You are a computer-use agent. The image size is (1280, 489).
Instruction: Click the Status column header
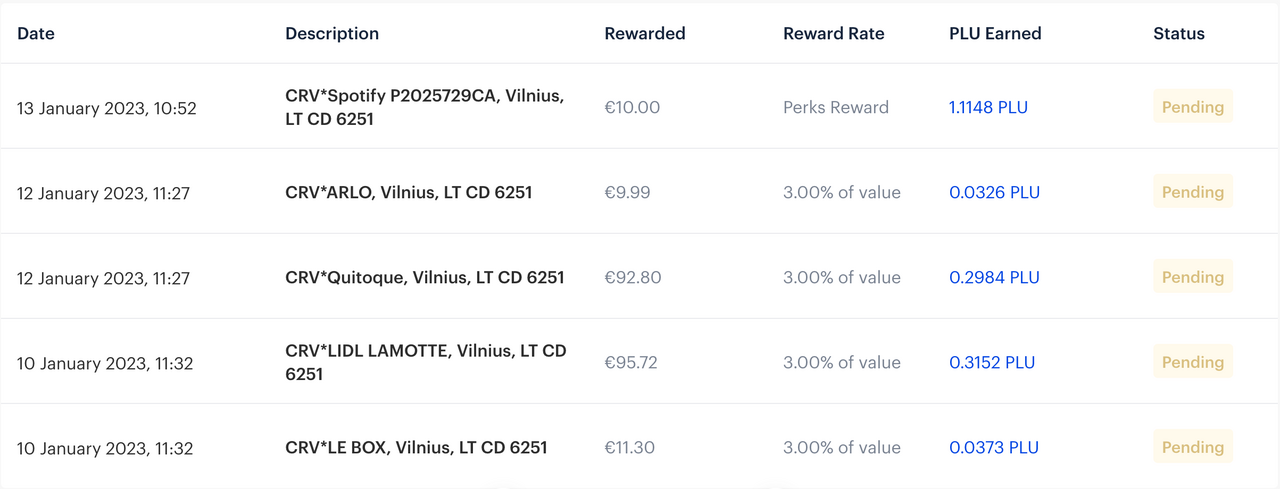(x=1179, y=33)
